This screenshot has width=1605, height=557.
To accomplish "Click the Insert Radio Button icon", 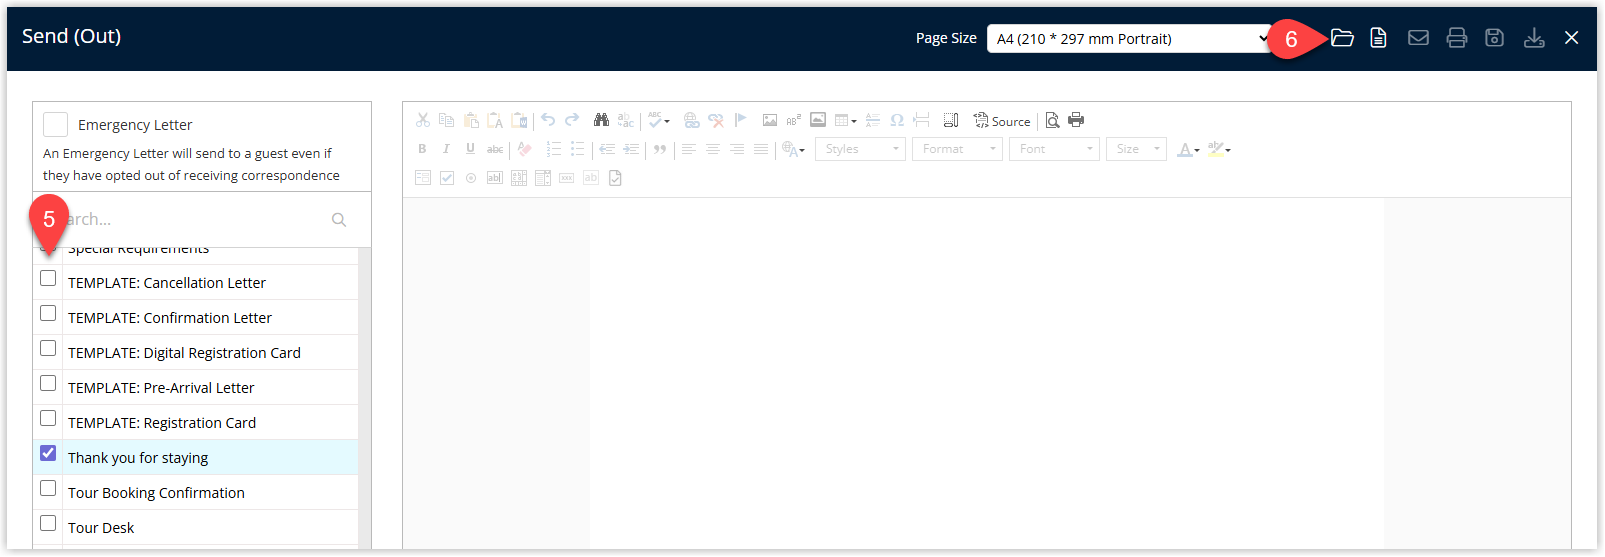I will pyautogui.click(x=471, y=178).
